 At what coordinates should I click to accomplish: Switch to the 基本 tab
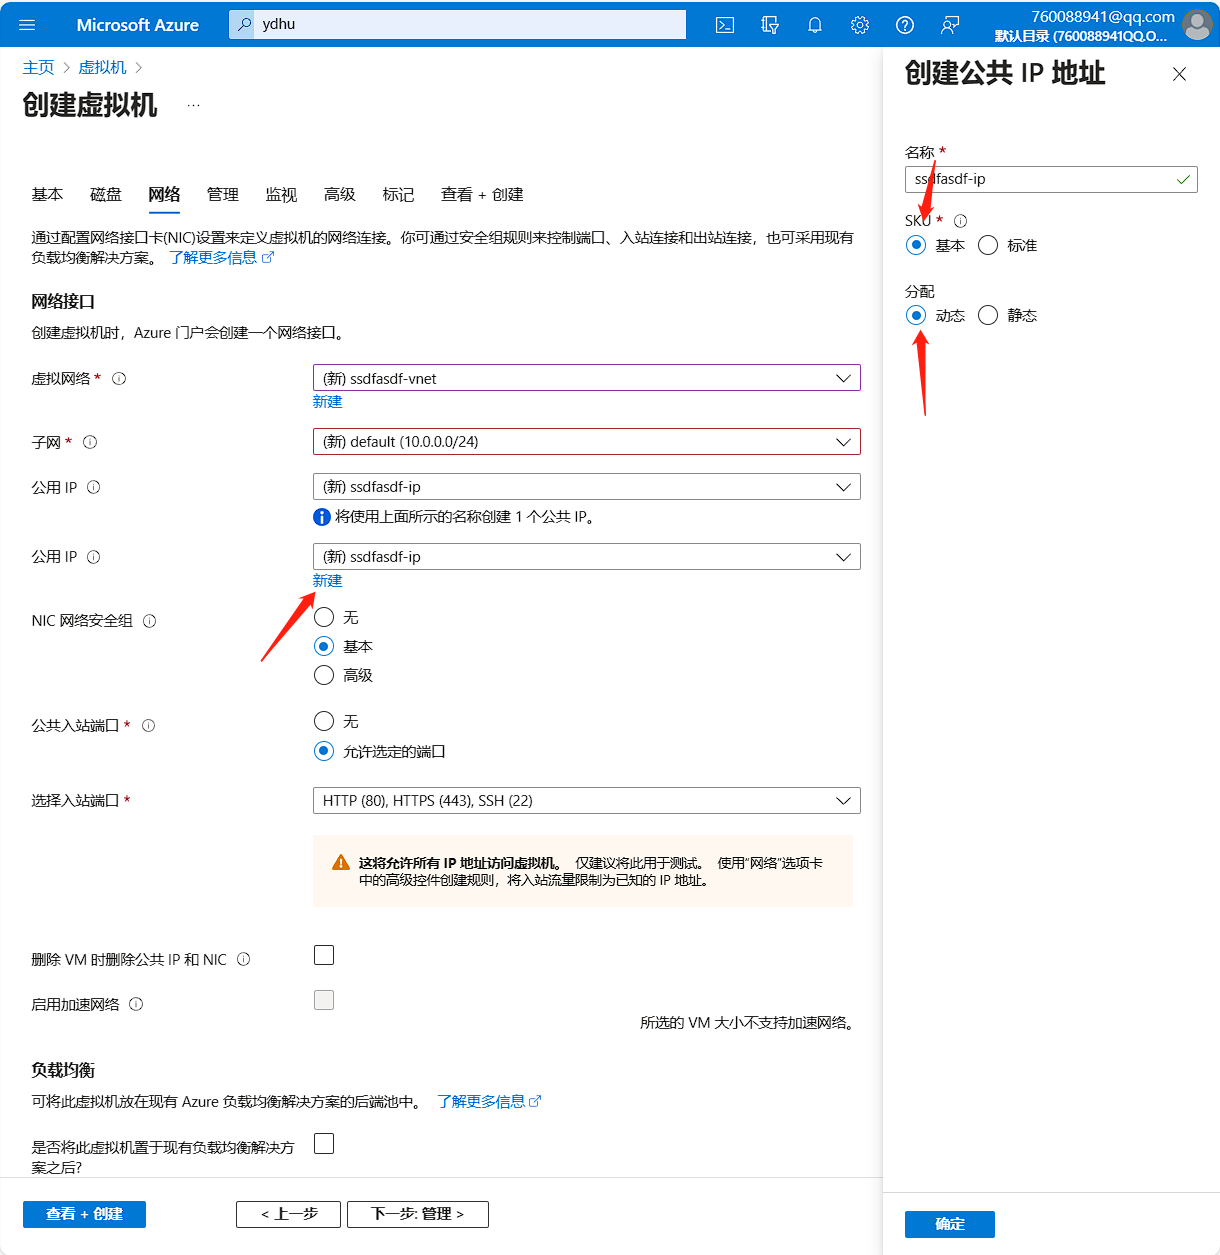click(47, 194)
